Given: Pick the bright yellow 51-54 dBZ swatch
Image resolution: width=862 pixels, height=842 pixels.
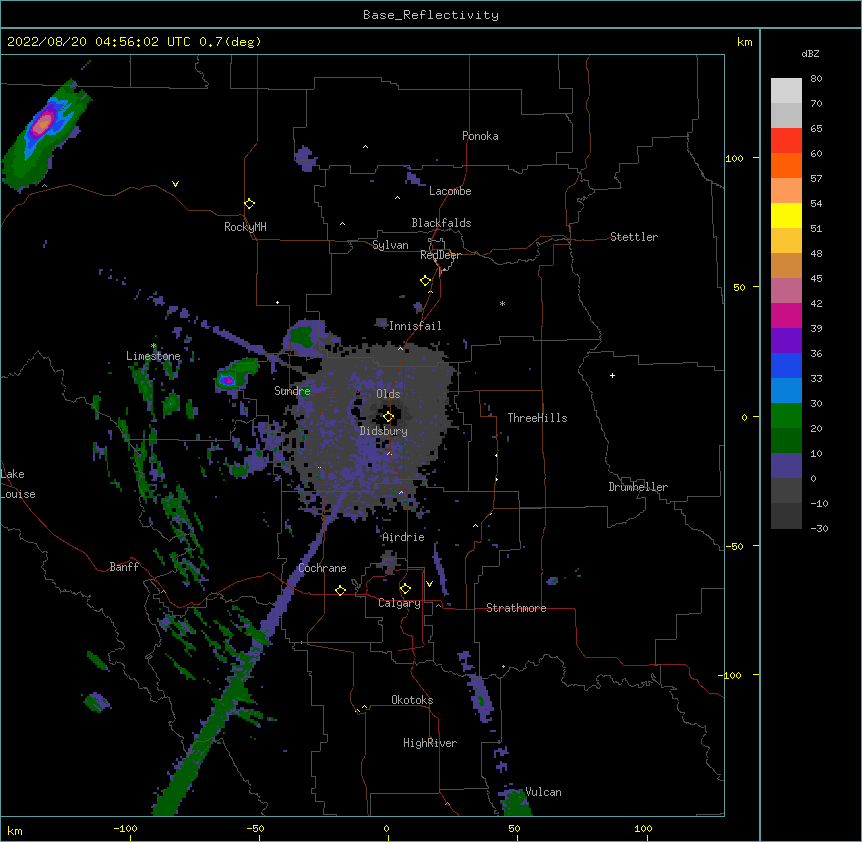Looking at the screenshot, I should click(786, 215).
